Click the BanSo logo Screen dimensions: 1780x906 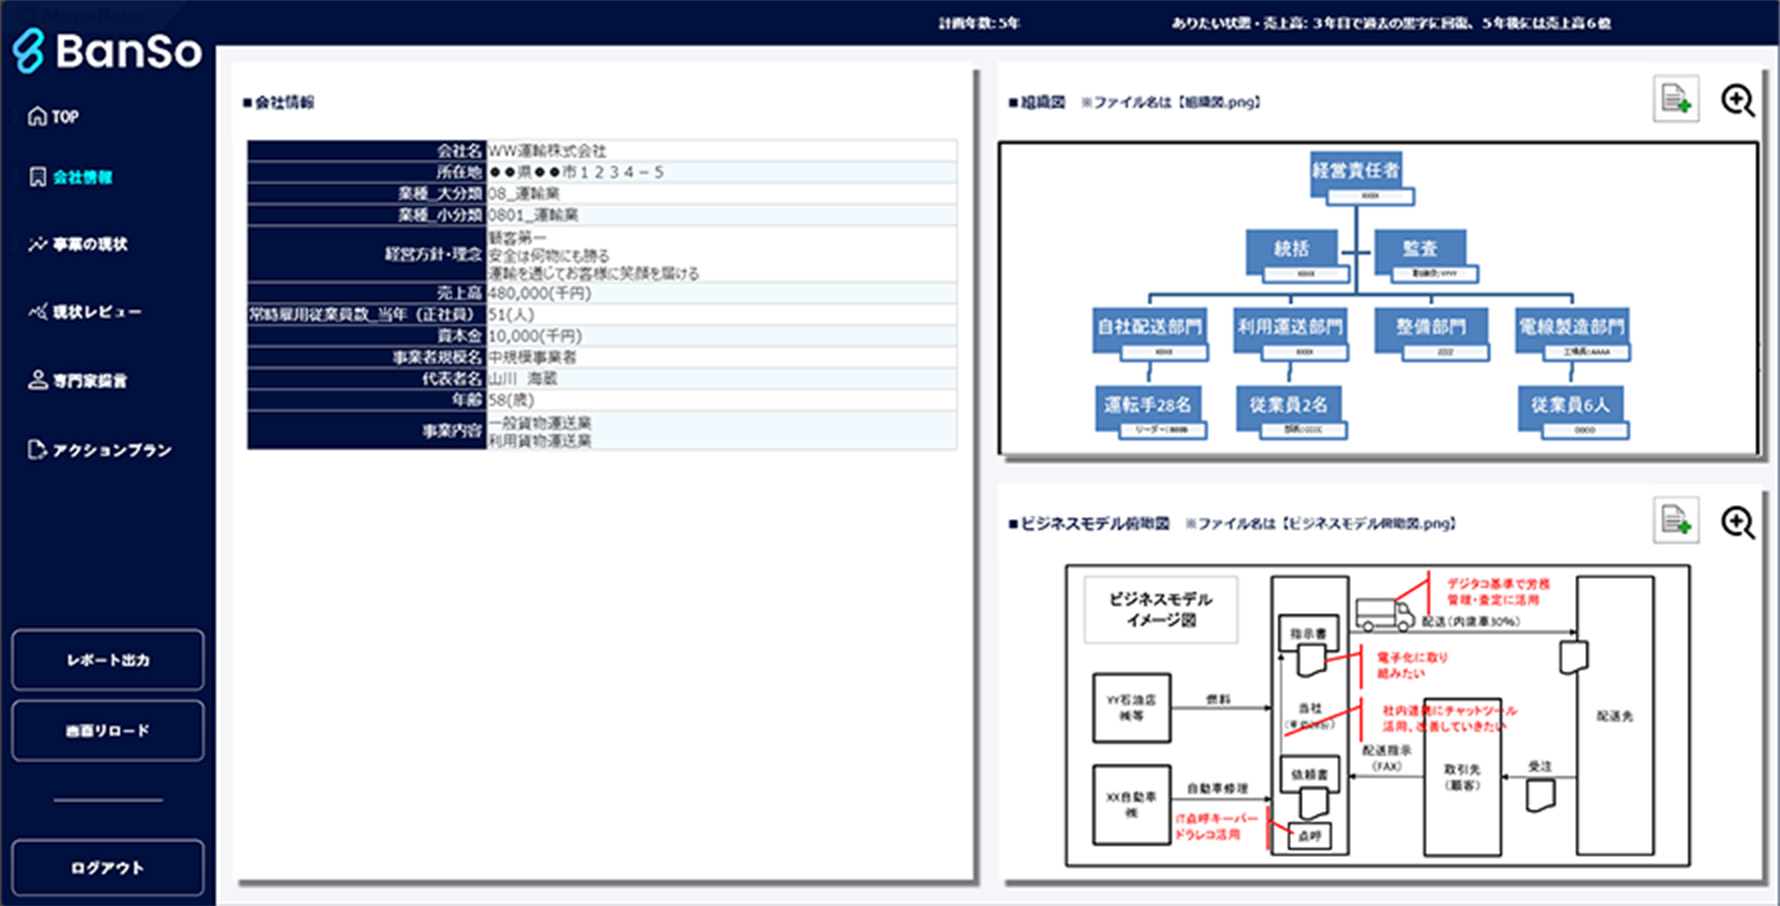107,50
